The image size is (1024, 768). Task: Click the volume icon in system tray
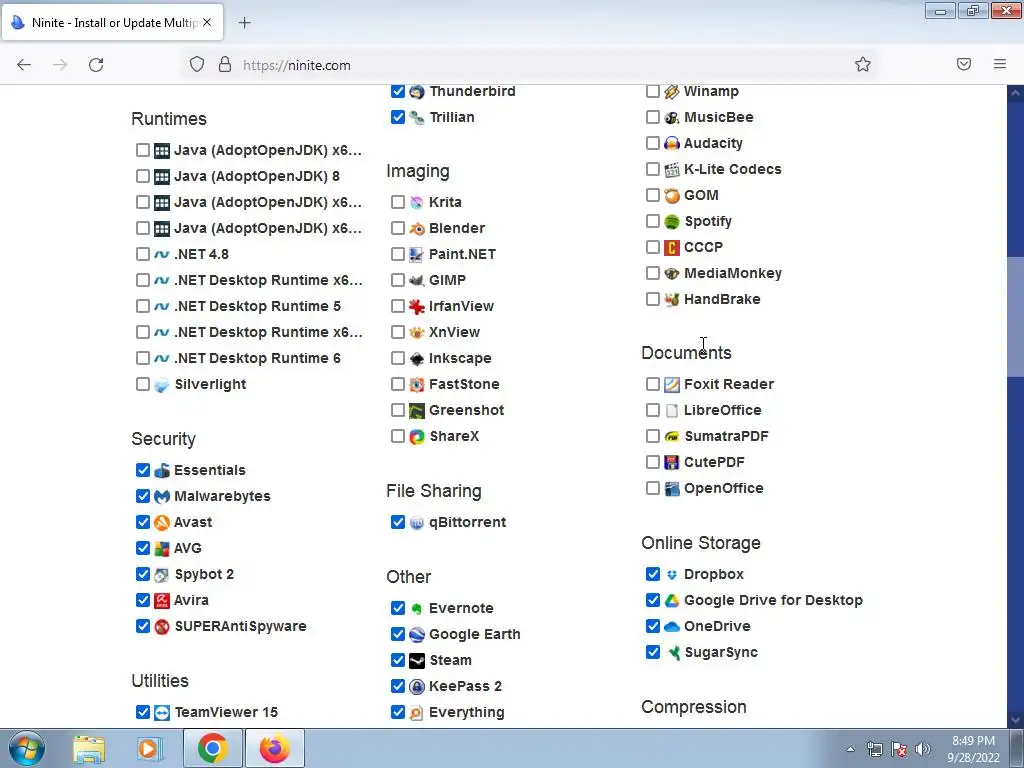click(923, 749)
